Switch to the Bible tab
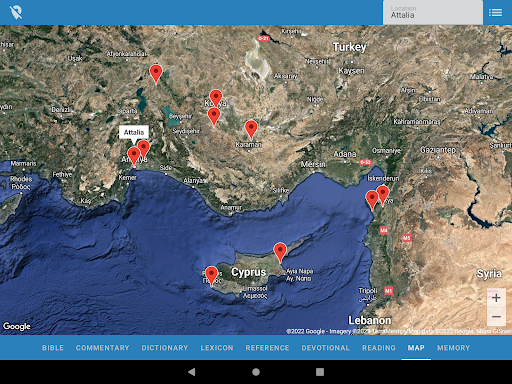 (x=53, y=348)
